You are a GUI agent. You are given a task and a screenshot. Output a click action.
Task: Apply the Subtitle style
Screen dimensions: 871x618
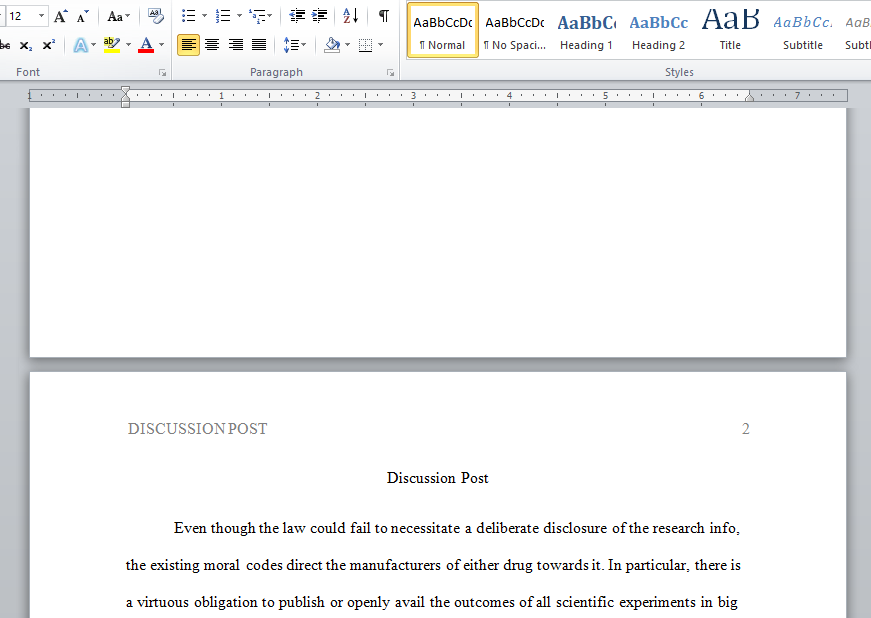pyautogui.click(x=803, y=30)
